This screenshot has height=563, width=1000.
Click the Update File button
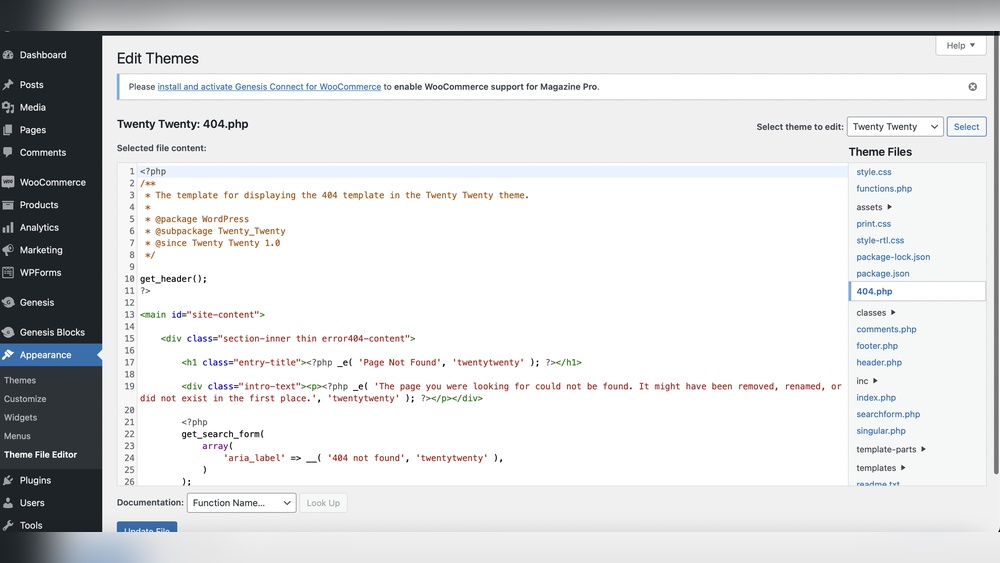click(x=147, y=527)
